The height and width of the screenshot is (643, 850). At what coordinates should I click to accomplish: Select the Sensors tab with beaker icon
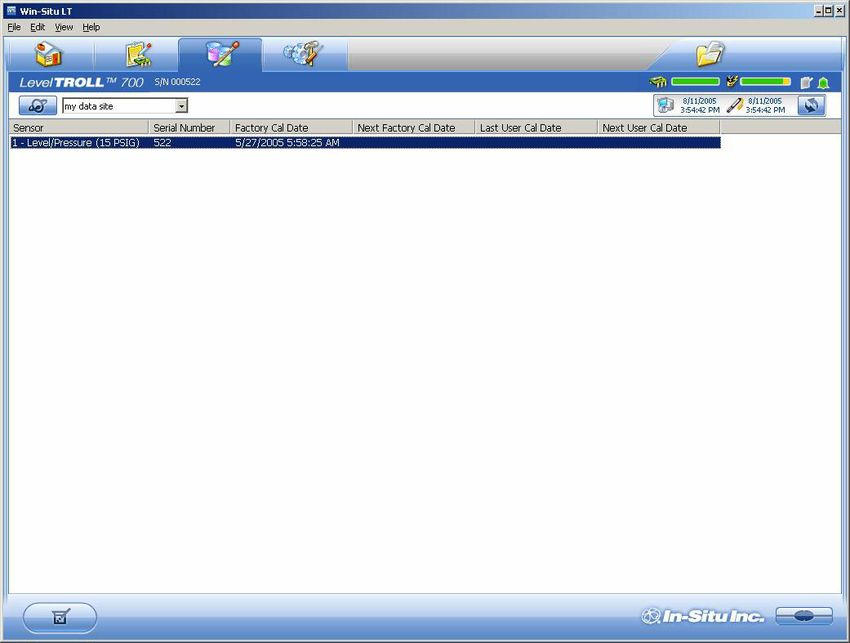(222, 54)
